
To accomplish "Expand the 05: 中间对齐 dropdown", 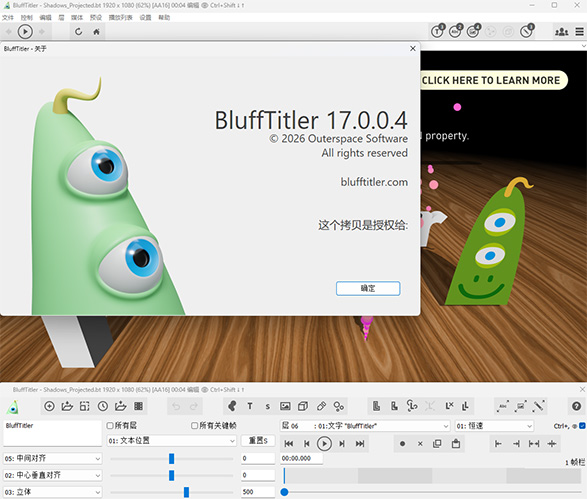I will [52, 458].
